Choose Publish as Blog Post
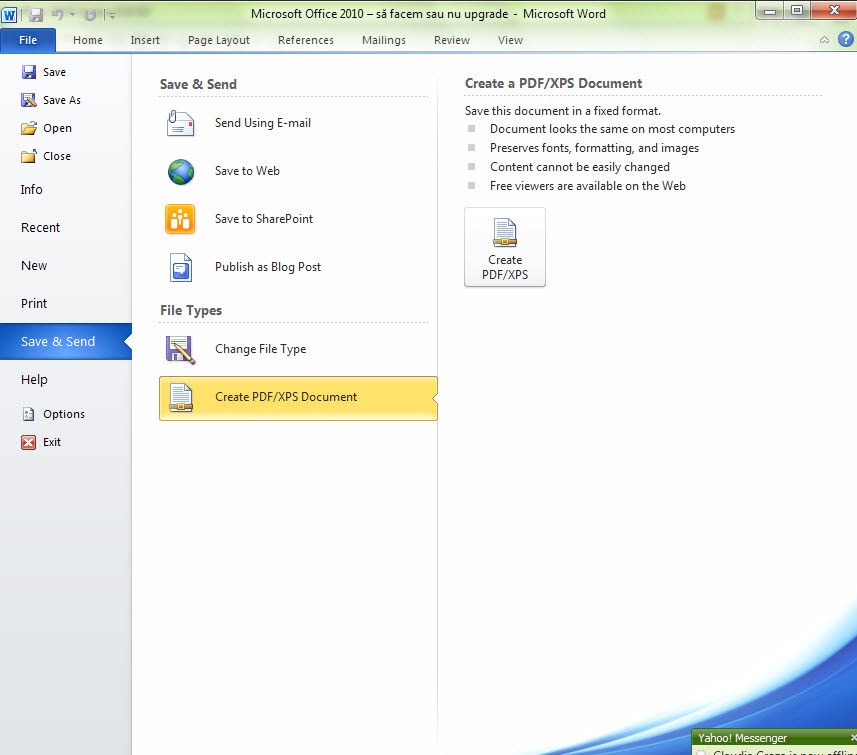The height and width of the screenshot is (755, 857). coord(298,267)
